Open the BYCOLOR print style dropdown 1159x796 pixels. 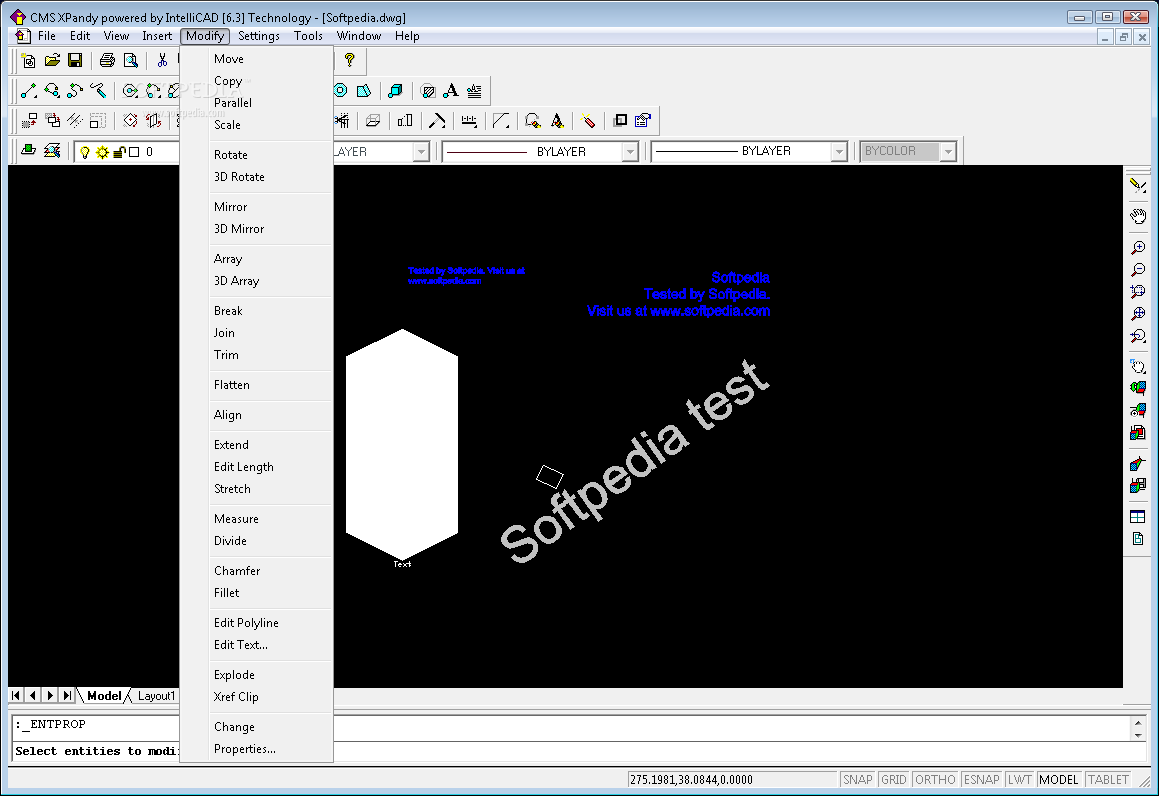point(908,152)
